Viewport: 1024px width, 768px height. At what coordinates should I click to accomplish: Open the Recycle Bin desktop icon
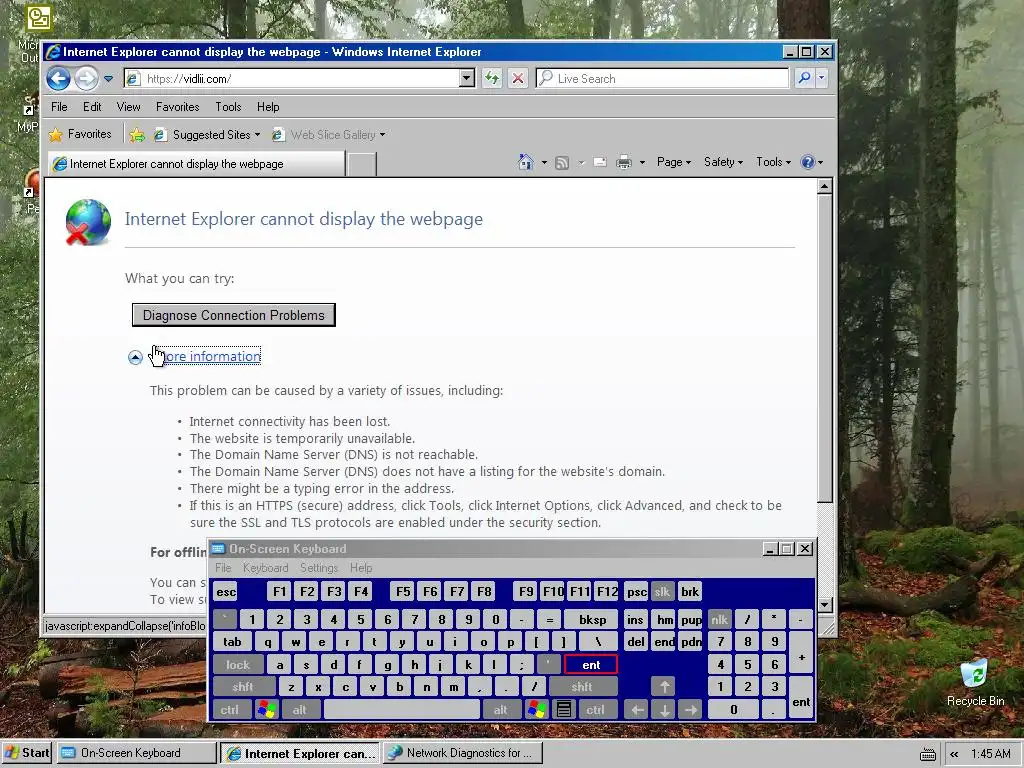point(975,682)
